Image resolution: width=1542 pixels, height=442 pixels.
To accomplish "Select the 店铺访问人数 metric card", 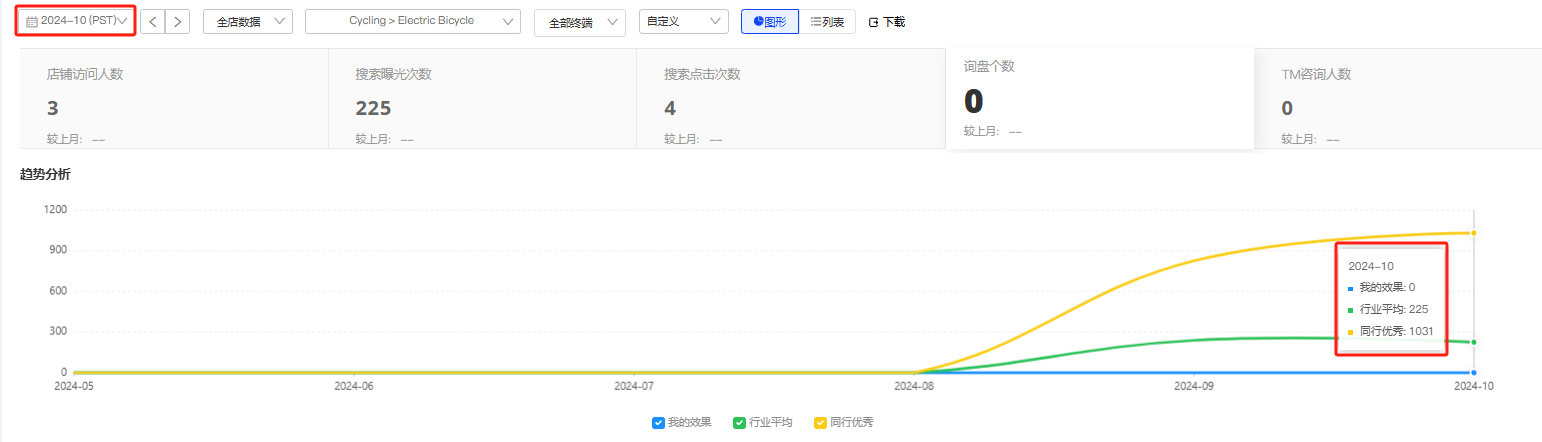I will (x=174, y=100).
